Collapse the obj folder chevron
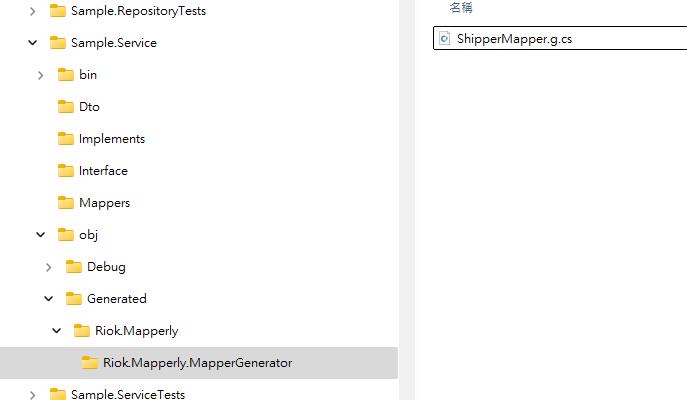The height and width of the screenshot is (400, 687). 41,235
